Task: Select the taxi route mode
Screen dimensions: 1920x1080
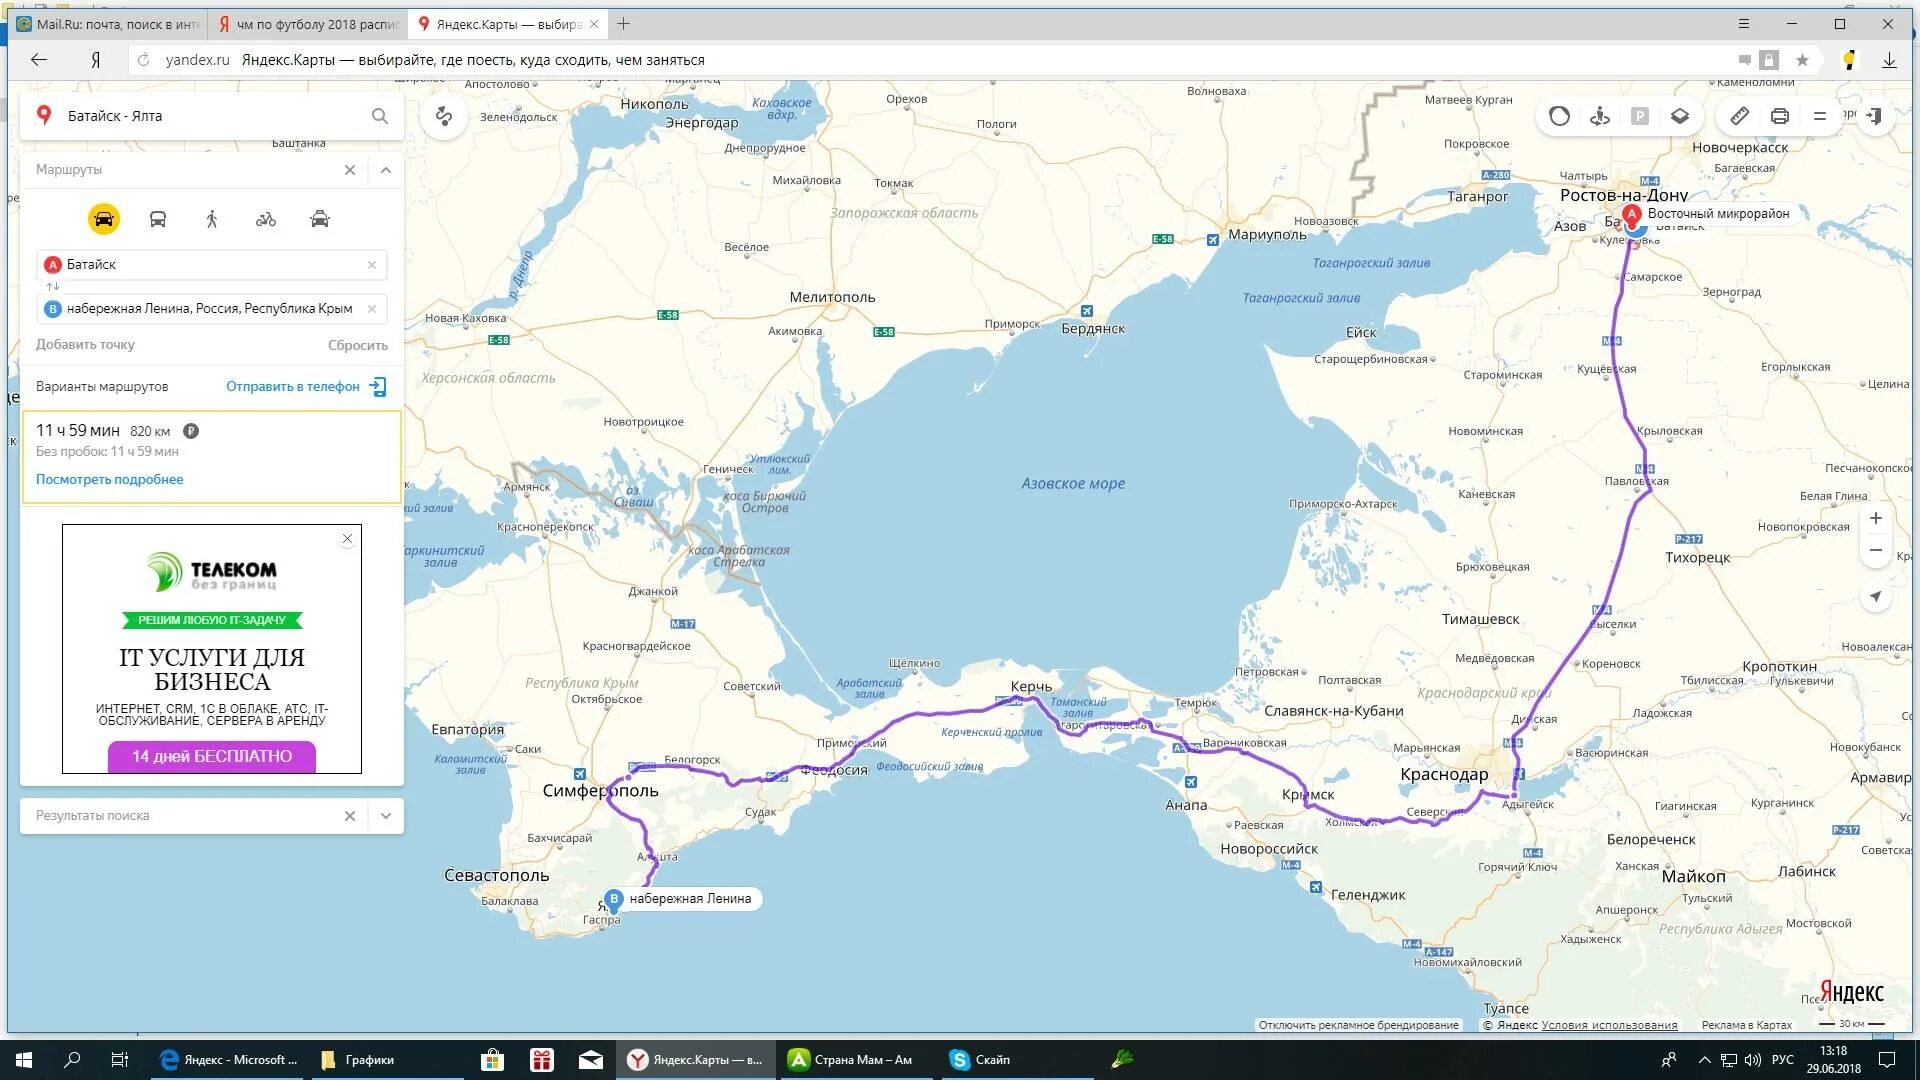Action: tap(320, 219)
